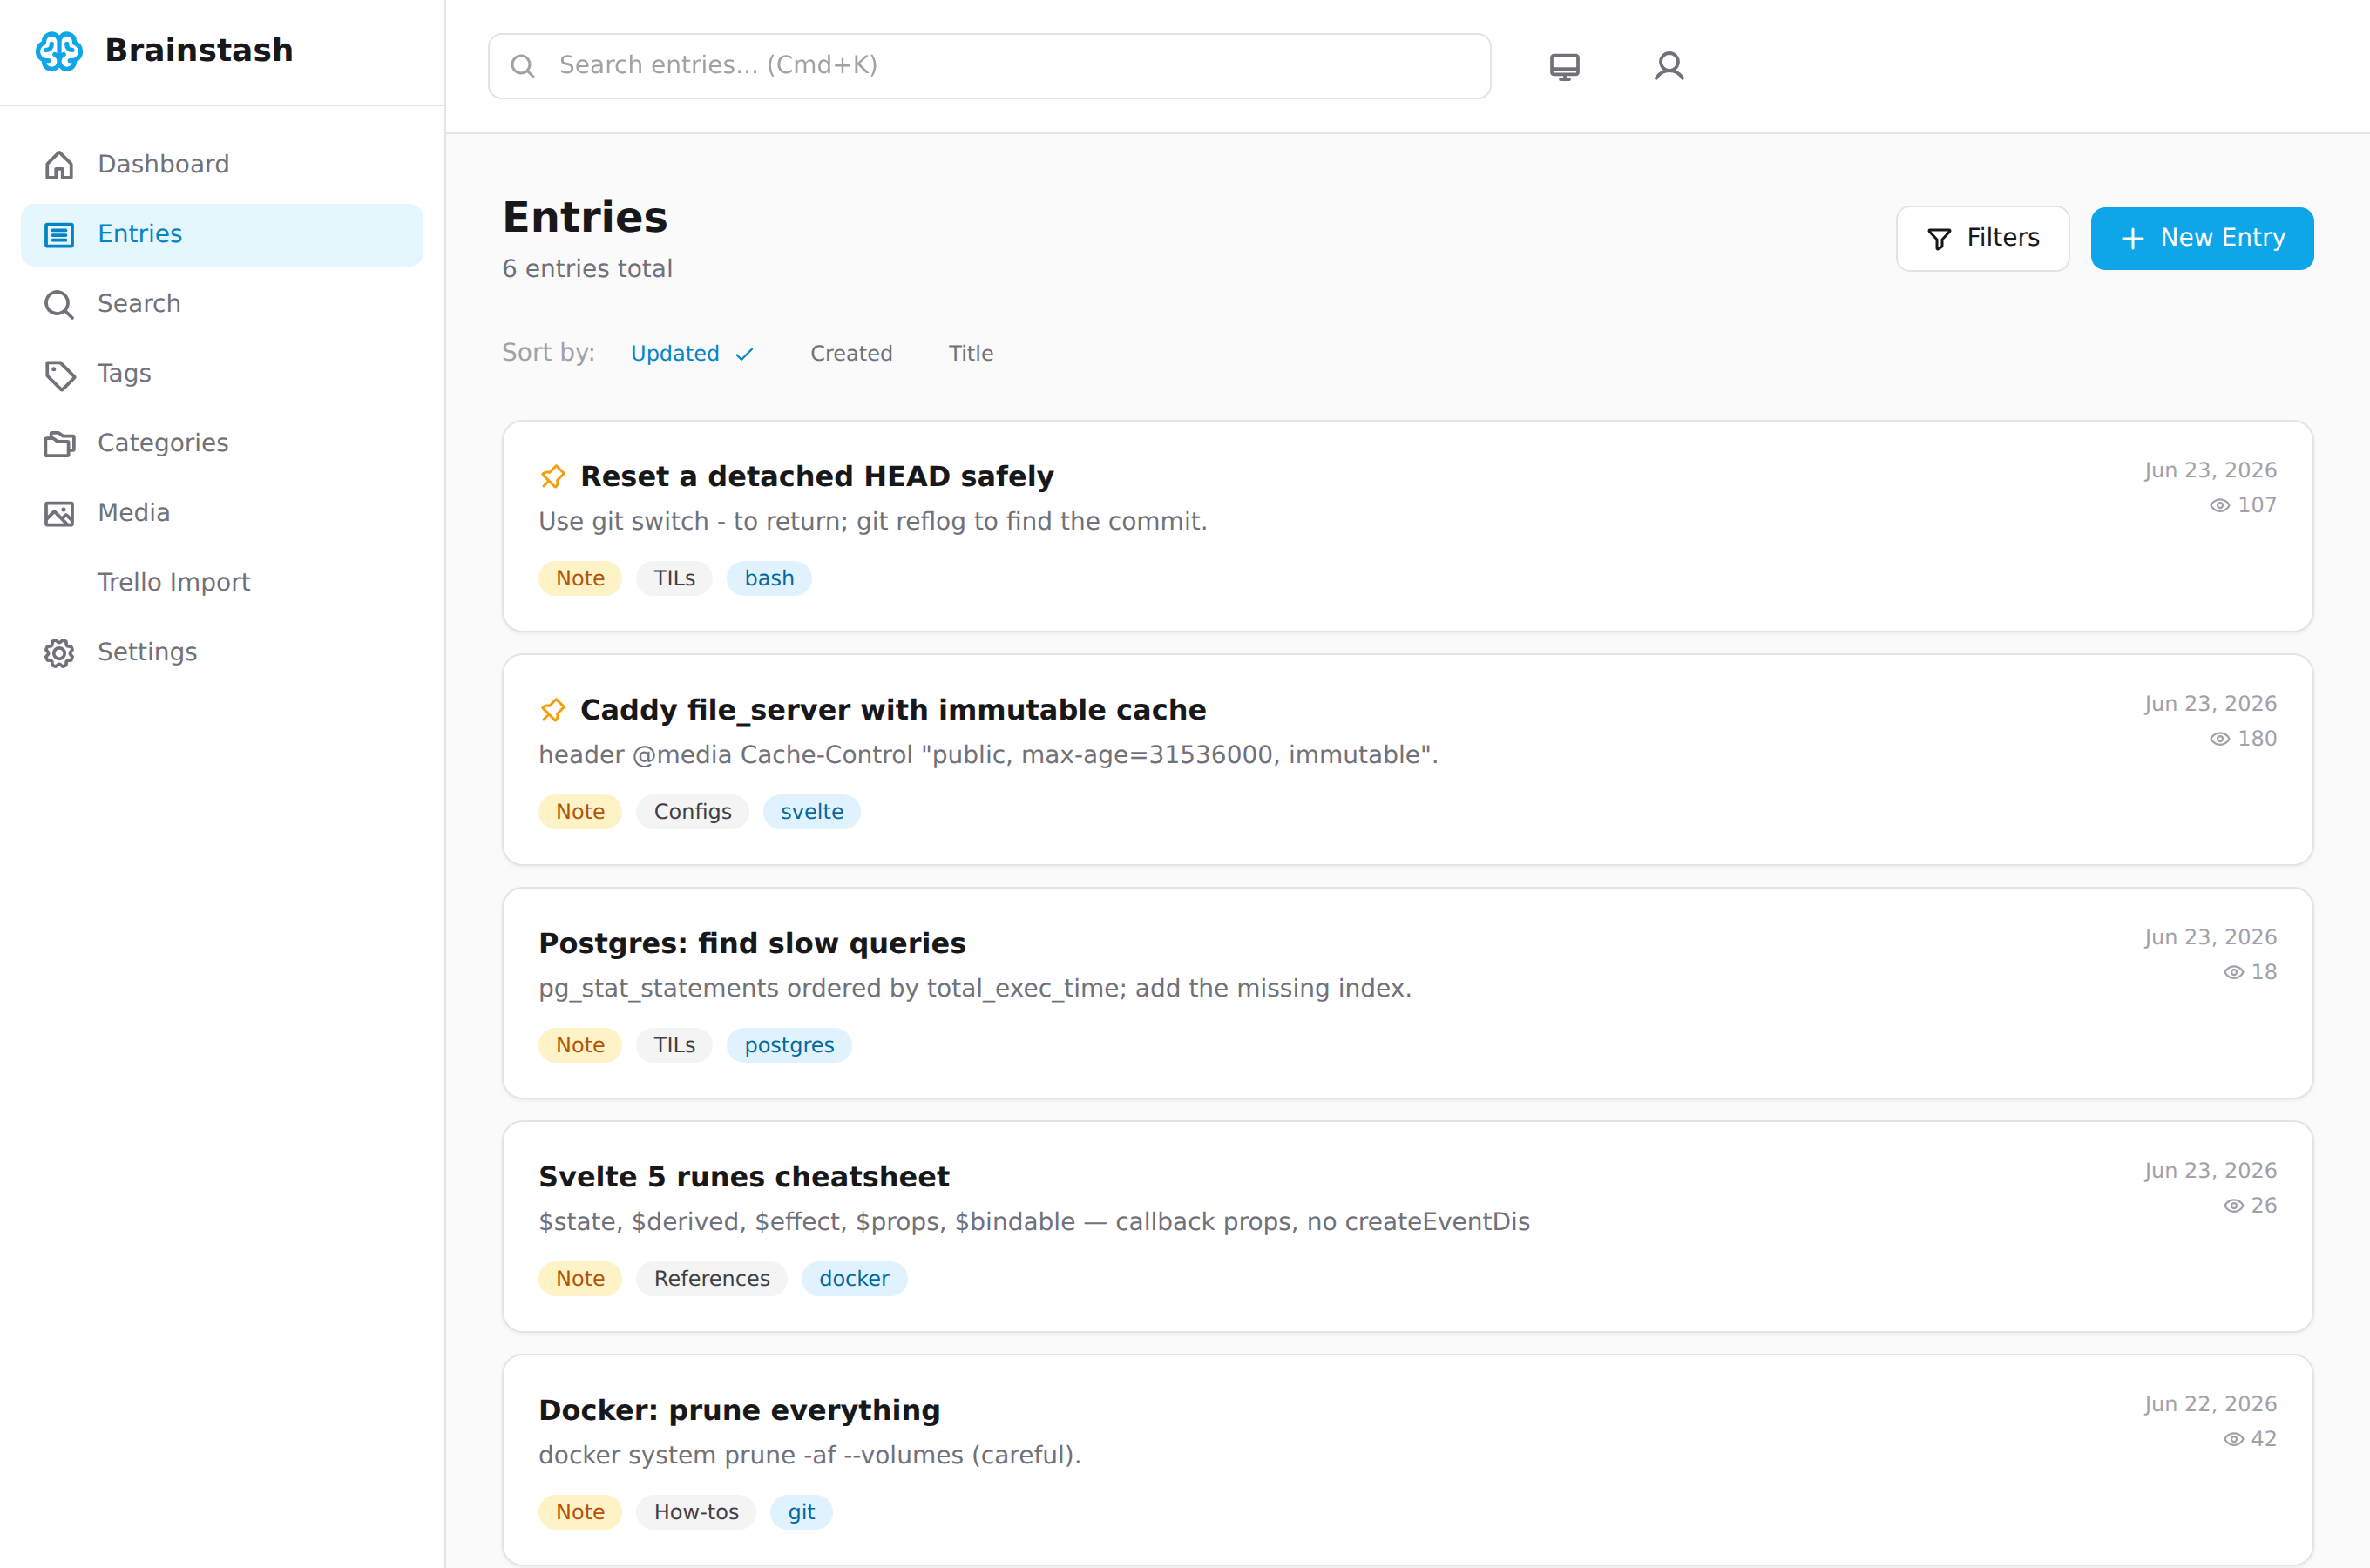Screen dimensions: 2370x1568
Task: Open Settings from the sidebar
Action: pos(222,653)
